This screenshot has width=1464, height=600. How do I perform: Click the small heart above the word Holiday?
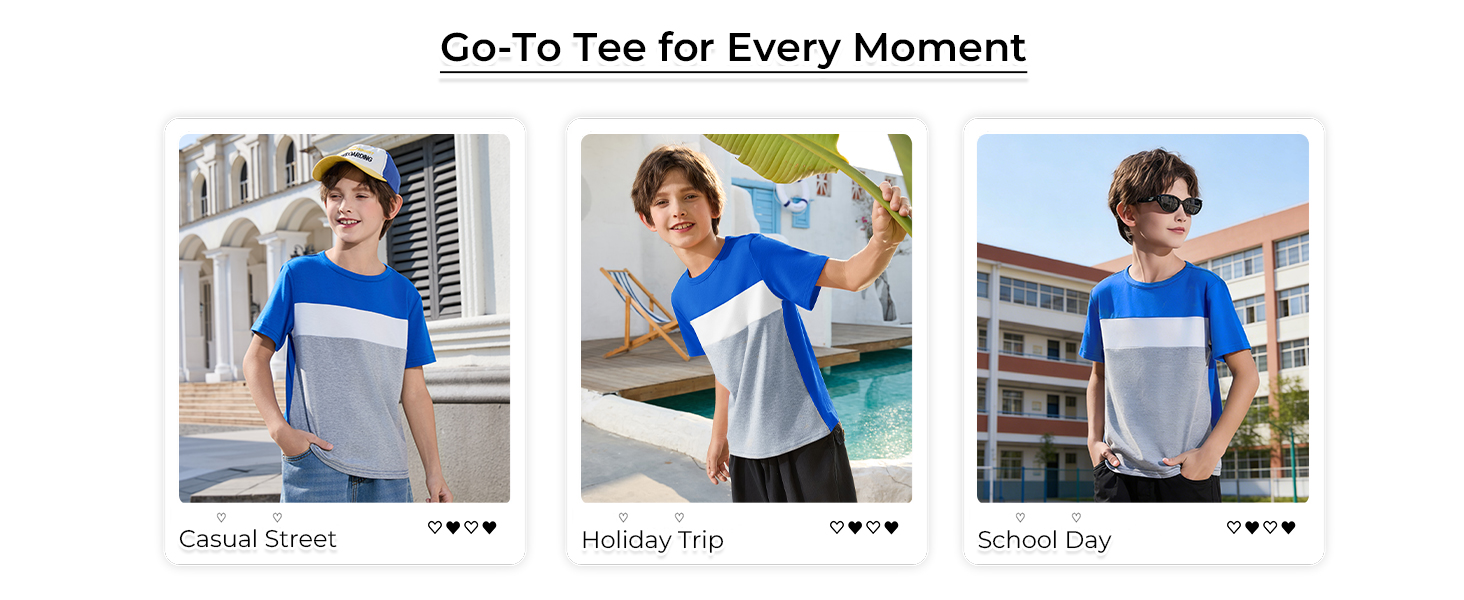(x=623, y=517)
